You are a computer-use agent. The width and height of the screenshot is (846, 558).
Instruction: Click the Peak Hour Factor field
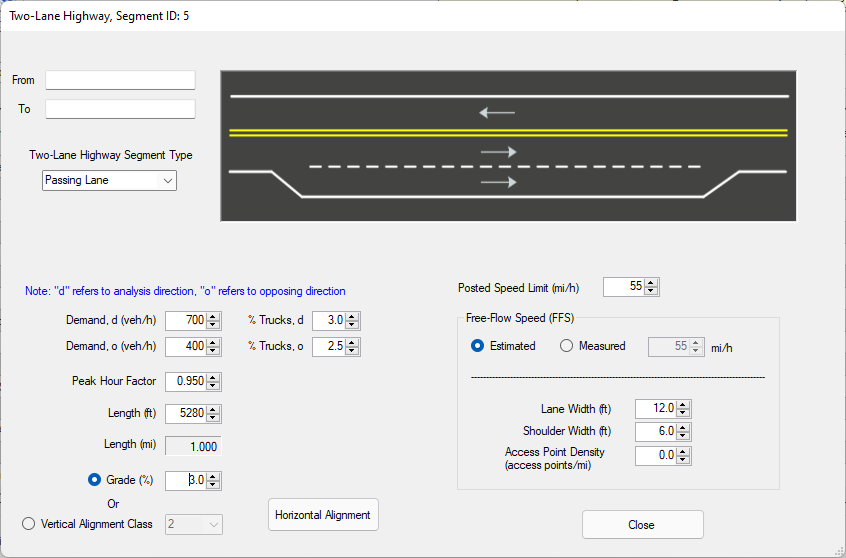click(186, 382)
